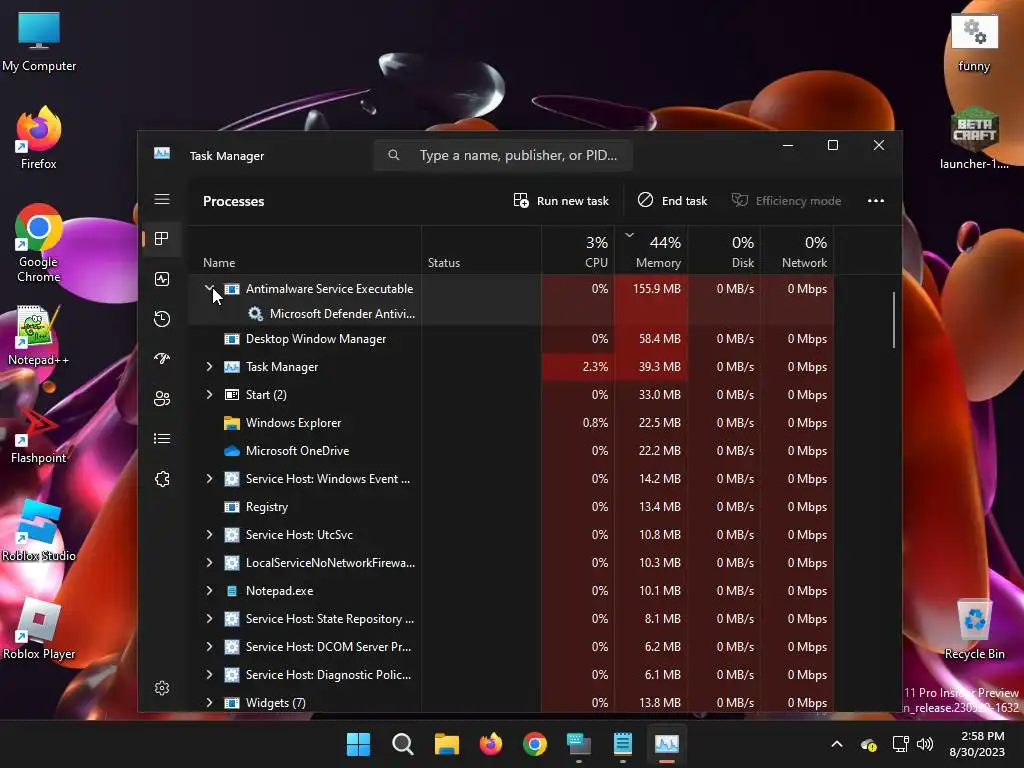Select the Processes page icon in the sidebar

[x=162, y=238]
